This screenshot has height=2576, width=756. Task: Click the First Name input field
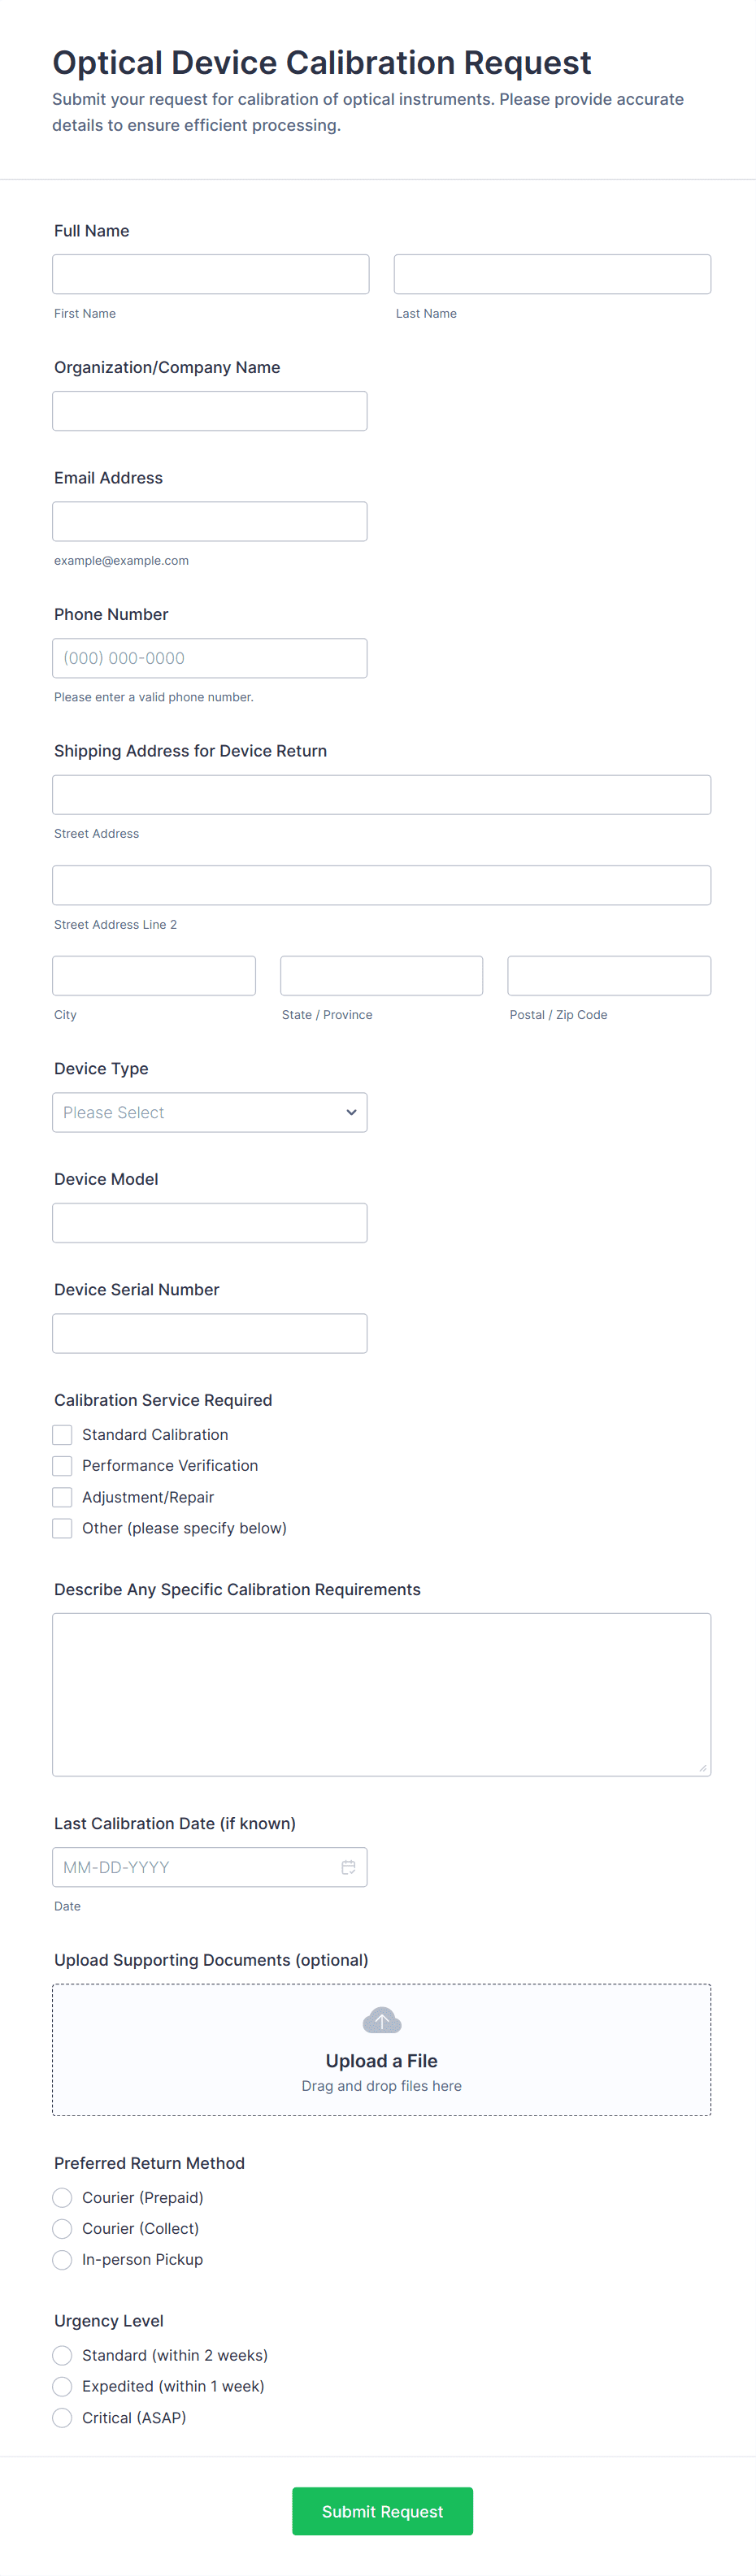coord(210,274)
